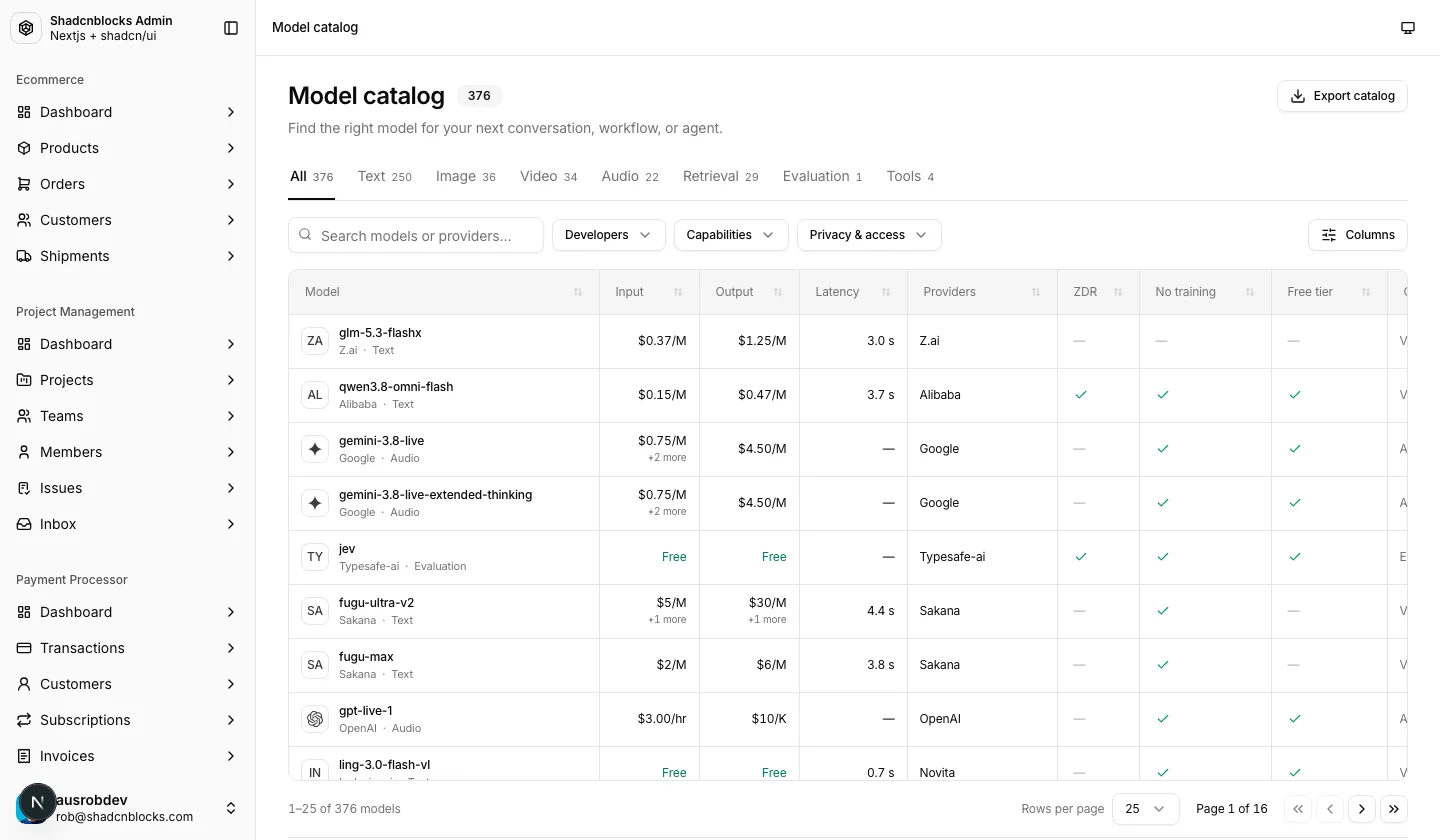Sort by the ZDR column sort icon
Image resolution: width=1440 pixels, height=840 pixels.
coord(1118,292)
